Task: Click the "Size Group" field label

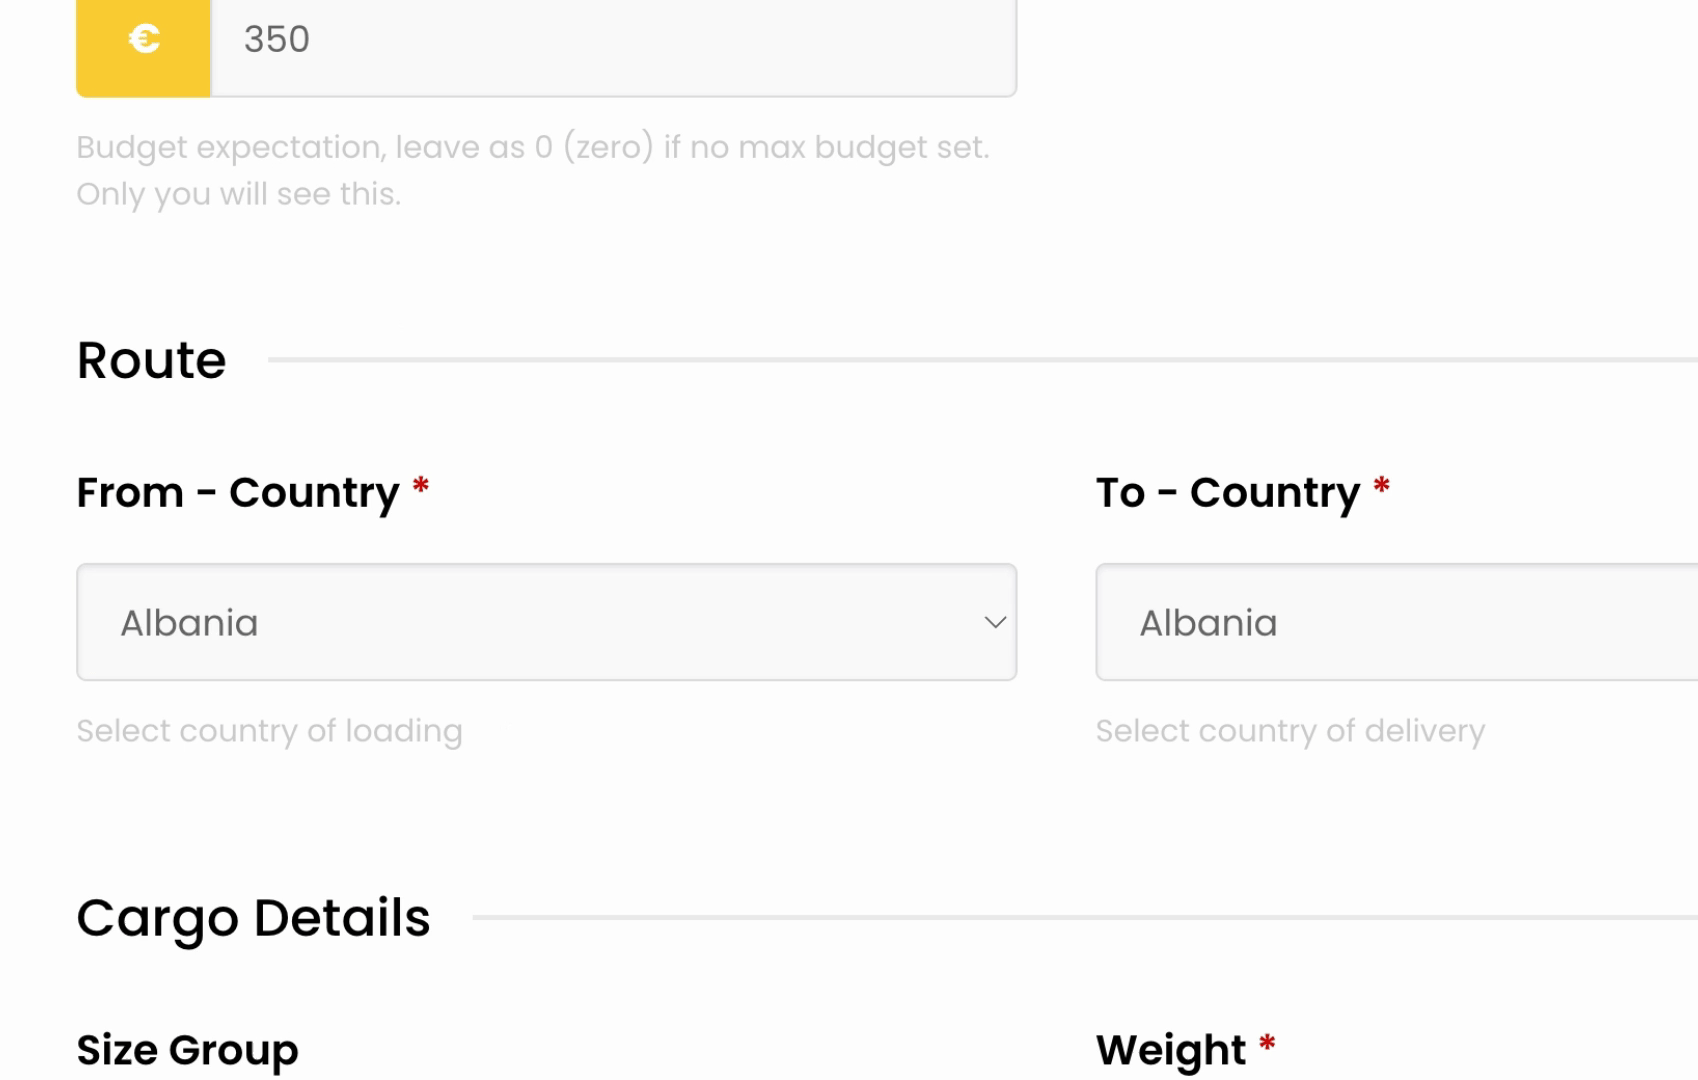Action: pos(188,1050)
